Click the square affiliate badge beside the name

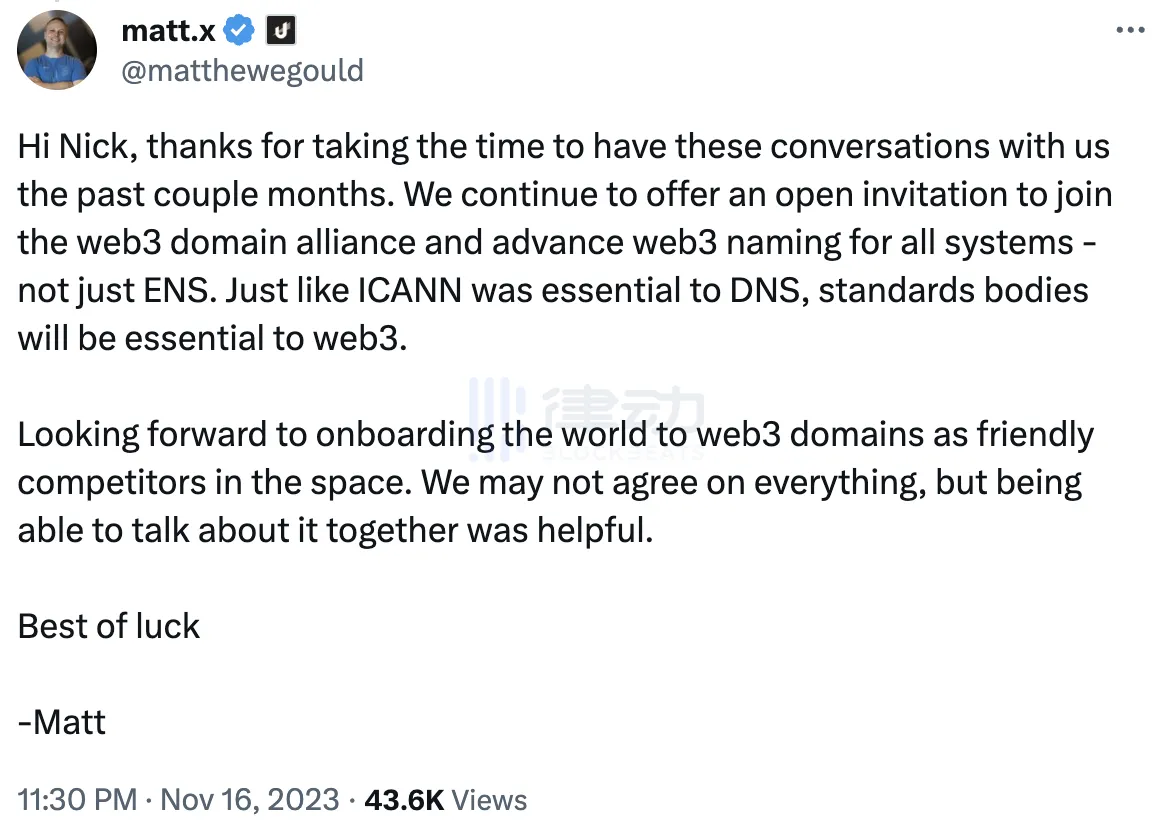pos(282,32)
